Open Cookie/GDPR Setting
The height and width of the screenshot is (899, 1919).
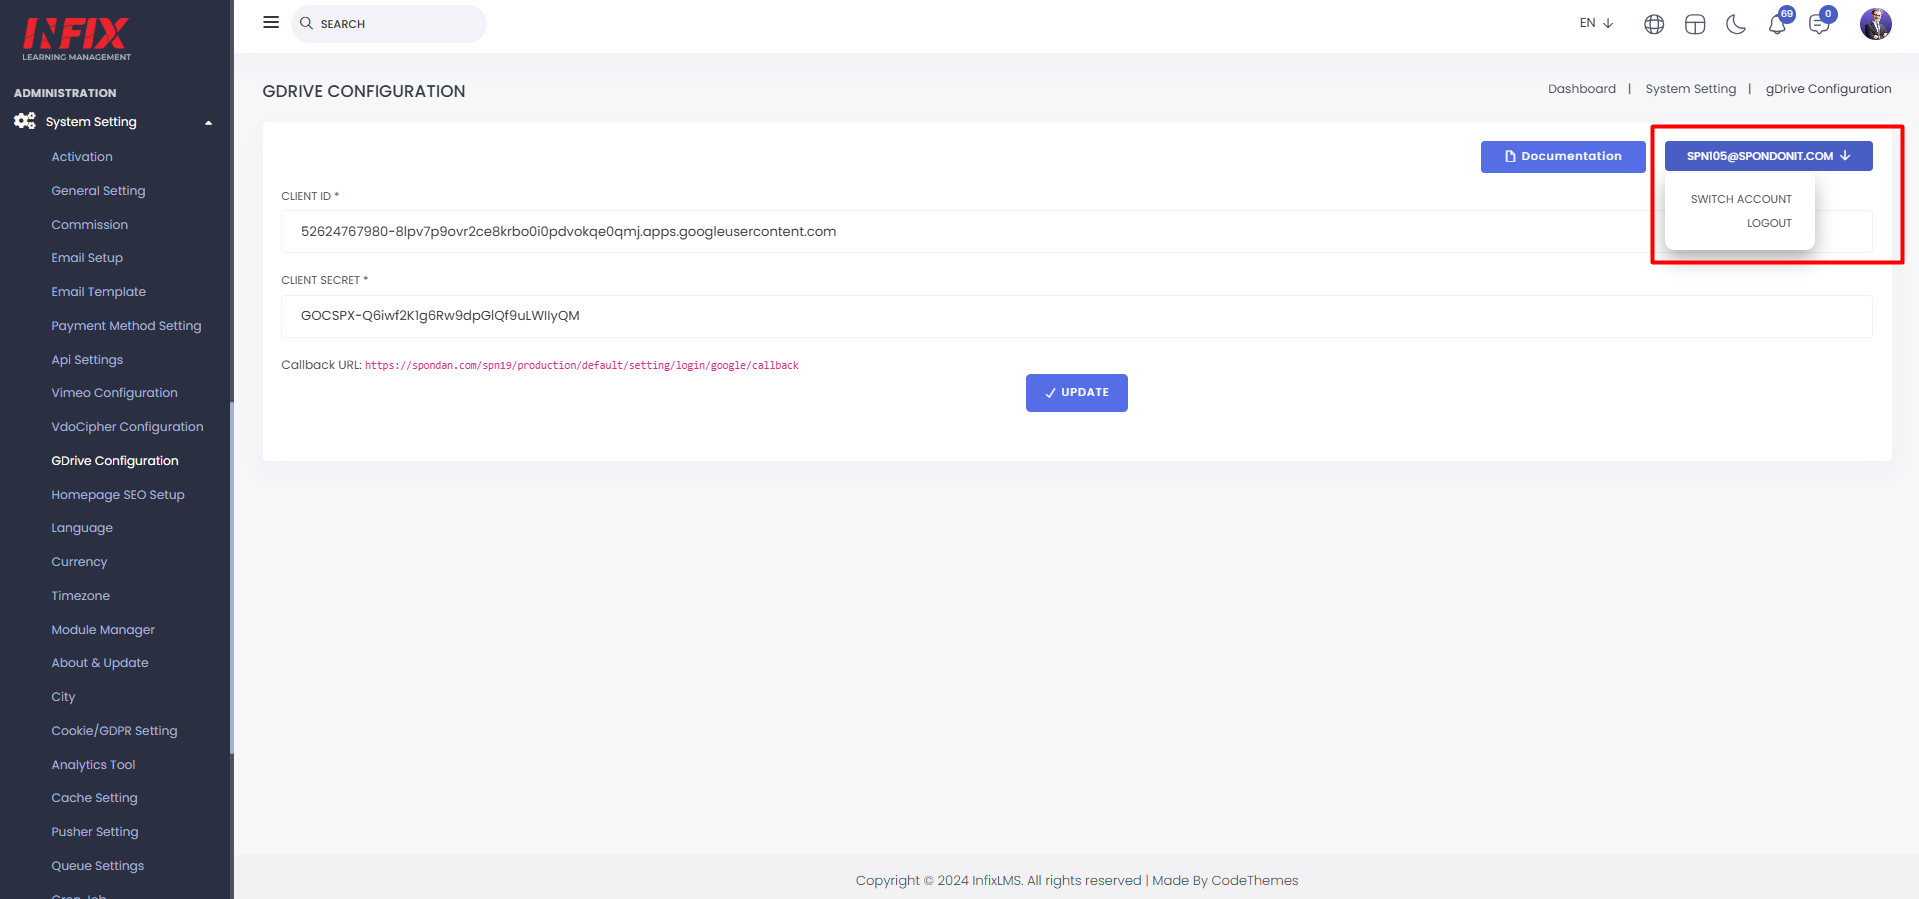click(114, 731)
